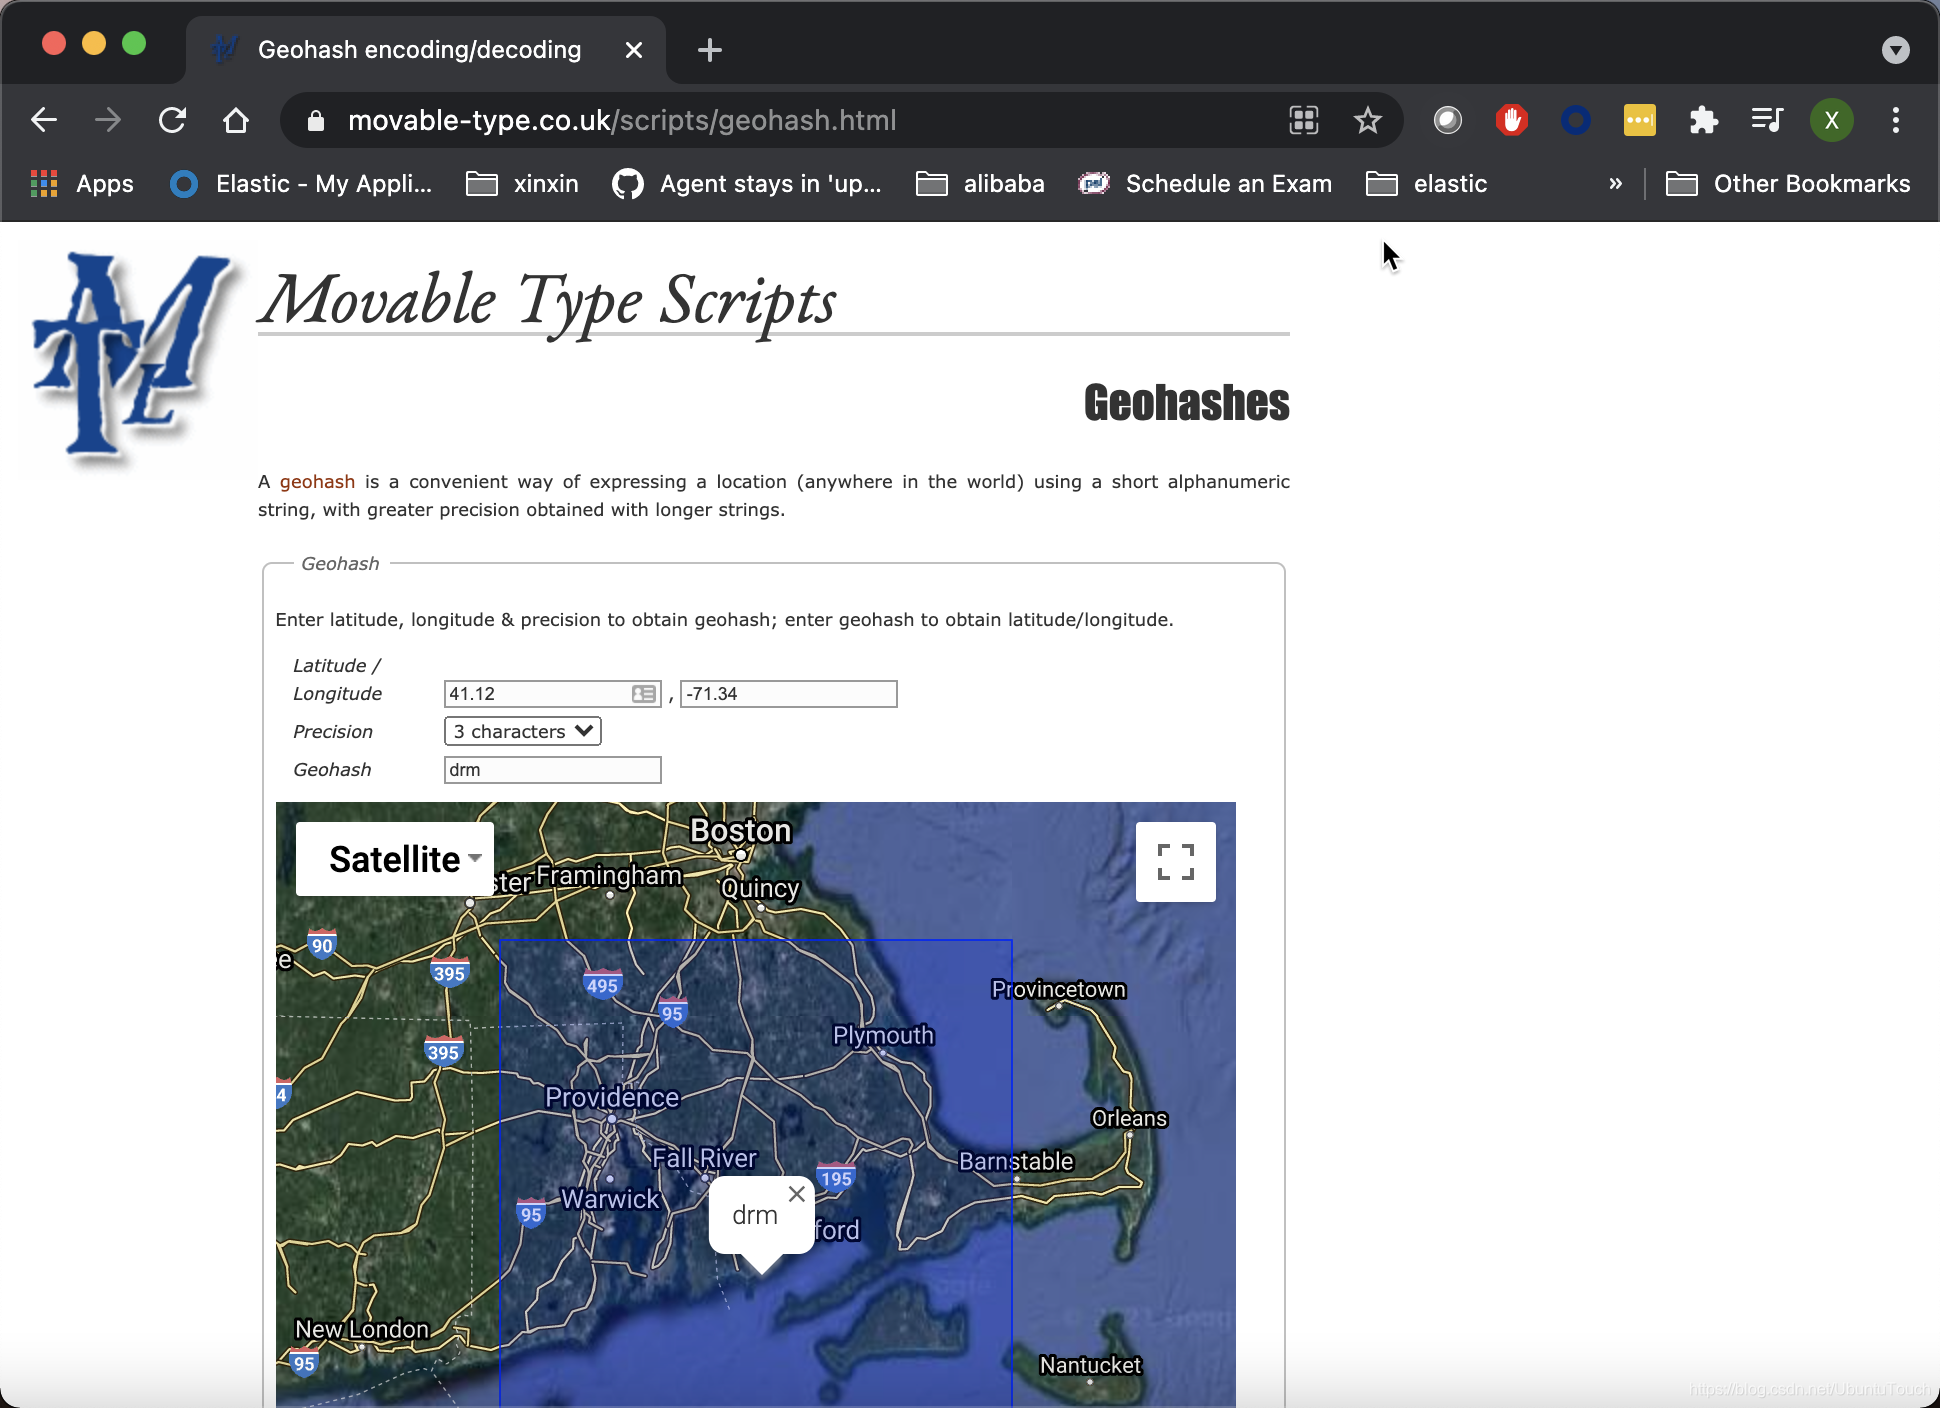Open a new browser tab
Viewport: 1940px width, 1408px height.
coord(709,50)
